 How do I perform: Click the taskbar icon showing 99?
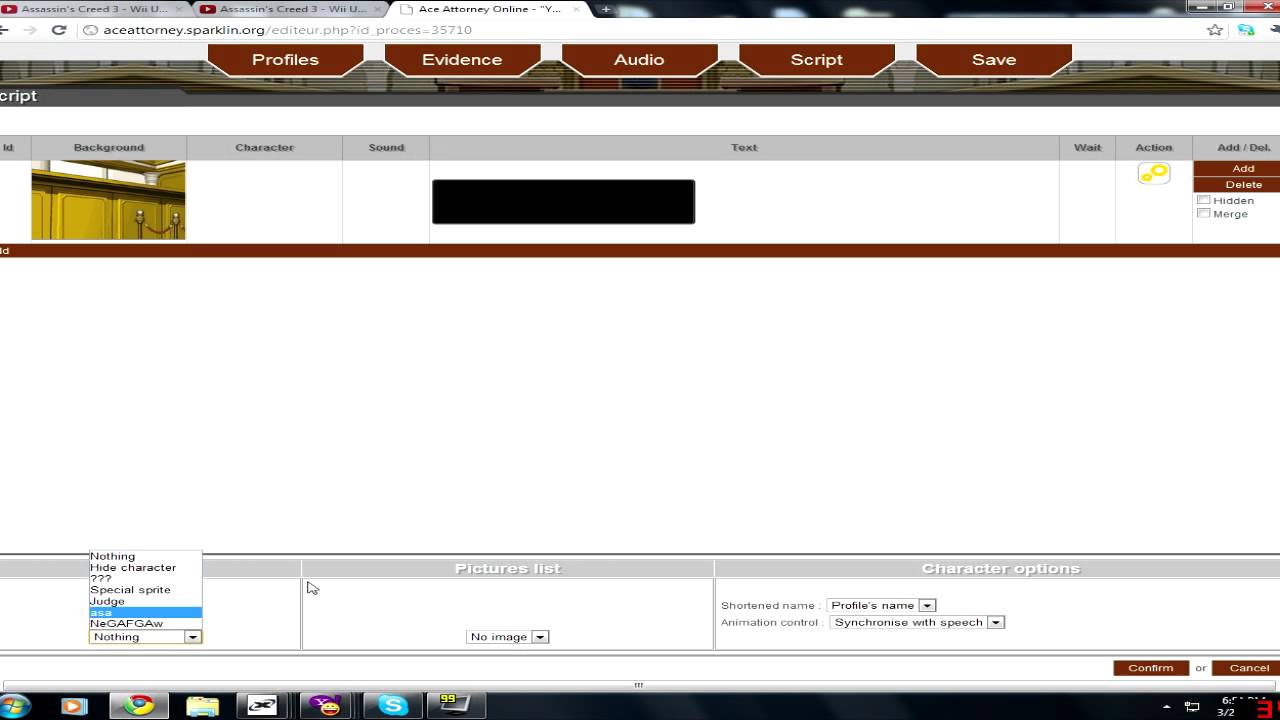[x=455, y=706]
